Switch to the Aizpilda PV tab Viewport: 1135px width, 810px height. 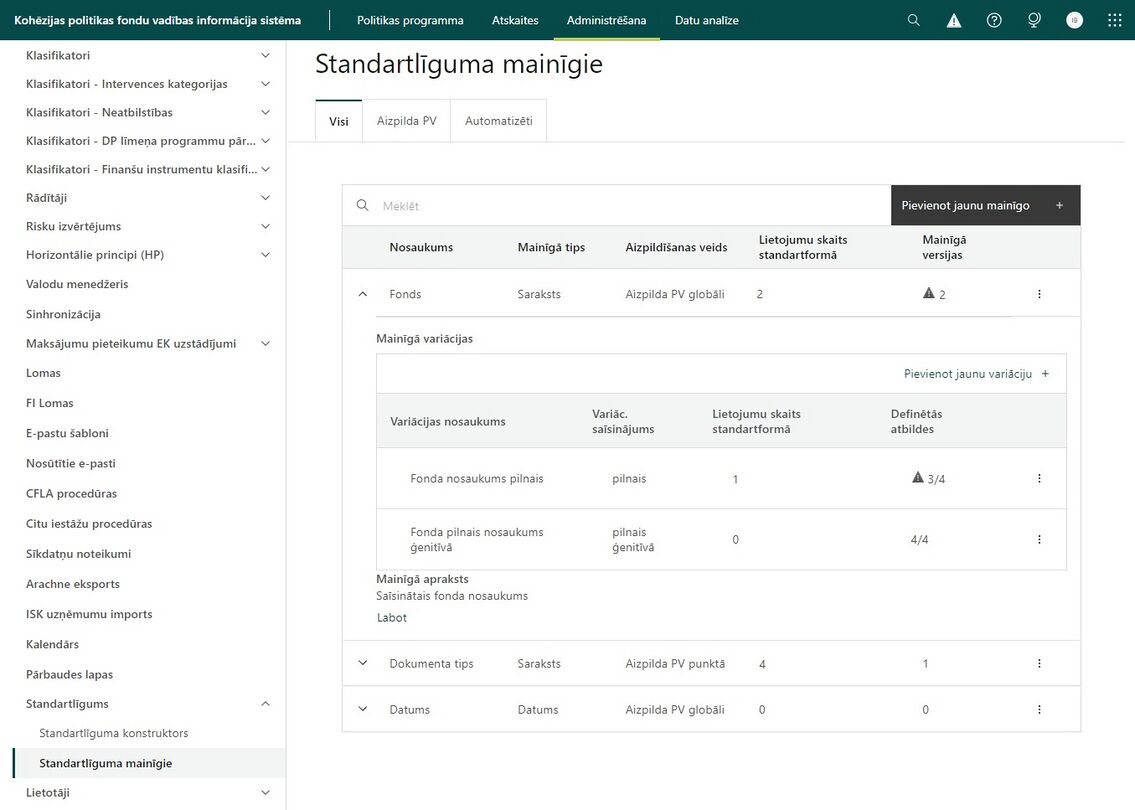pos(406,121)
